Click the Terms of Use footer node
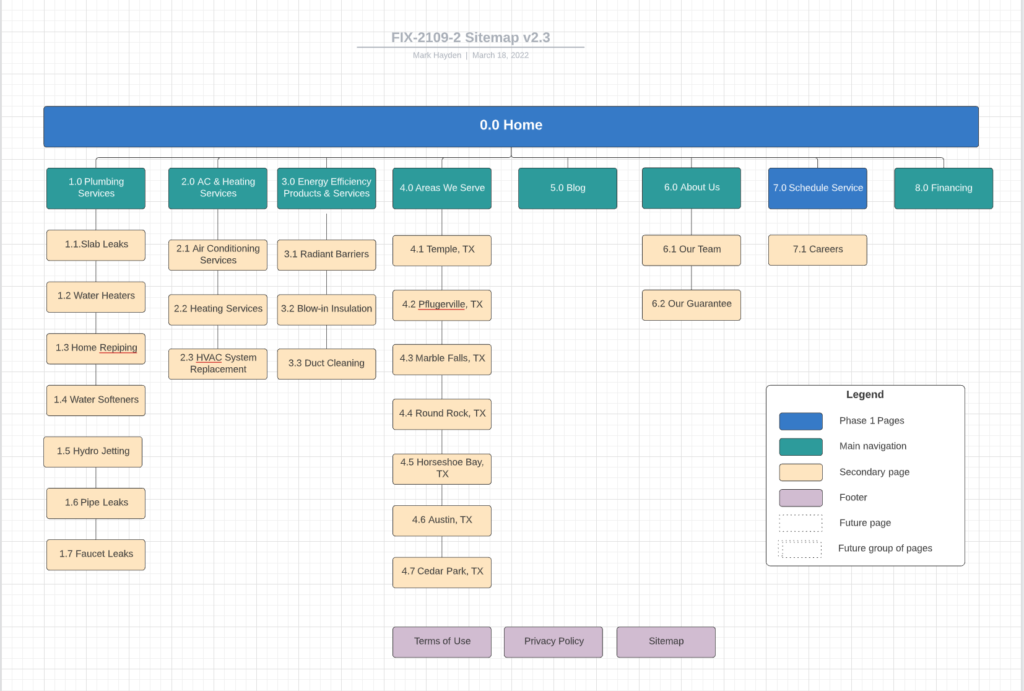This screenshot has width=1024, height=691. (442, 642)
